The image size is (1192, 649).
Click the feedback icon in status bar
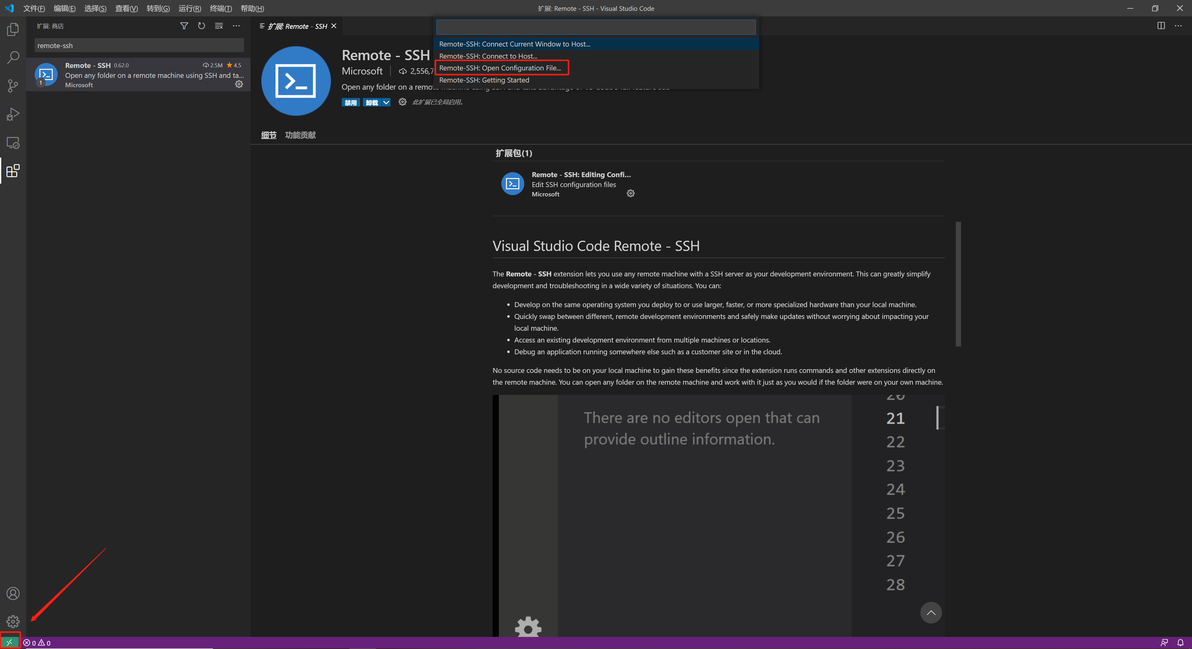tap(1164, 643)
